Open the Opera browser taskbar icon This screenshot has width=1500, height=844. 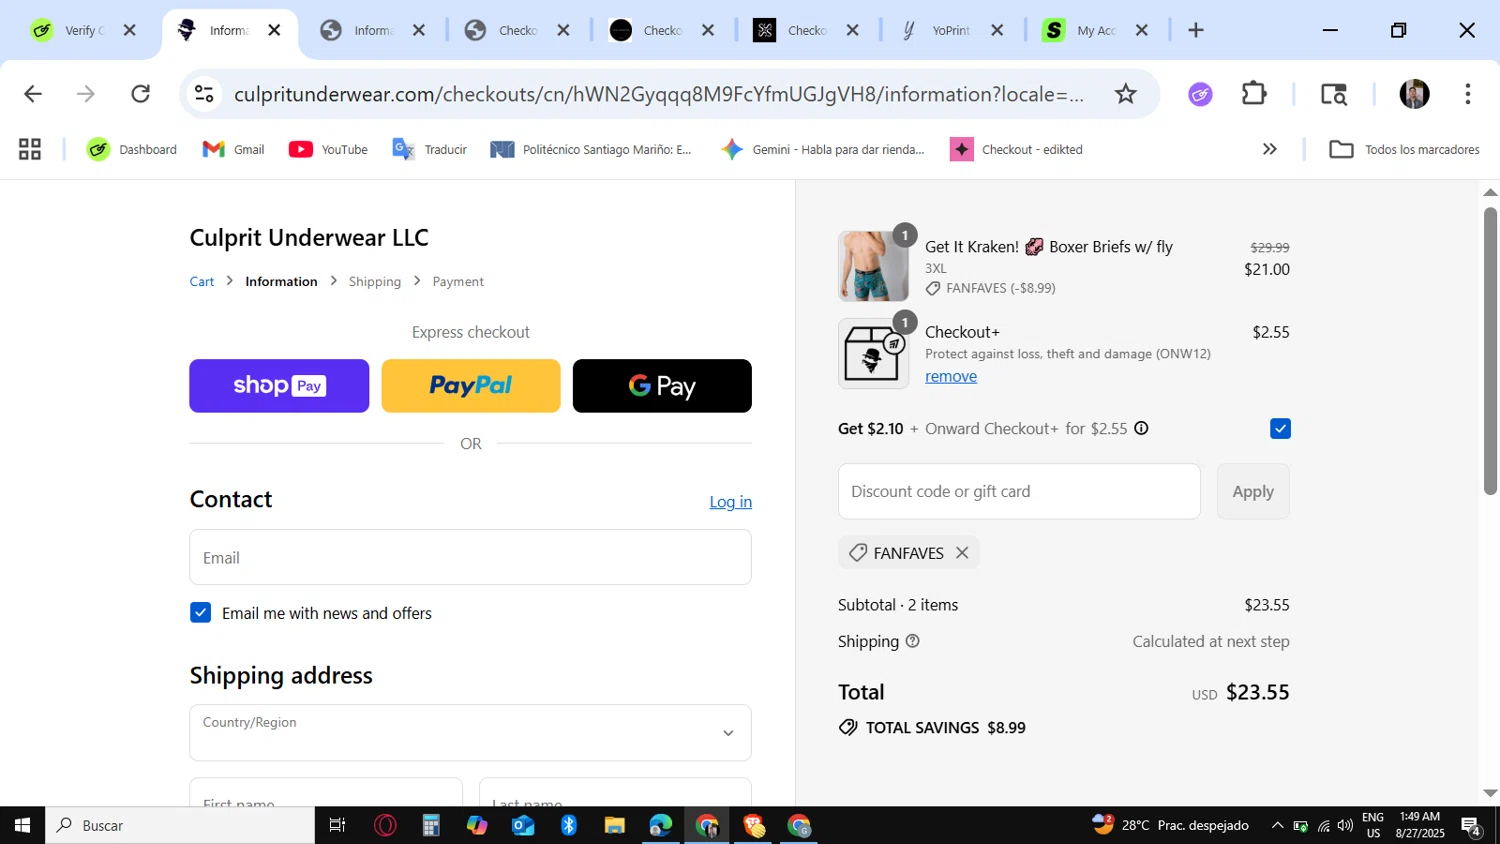point(385,825)
